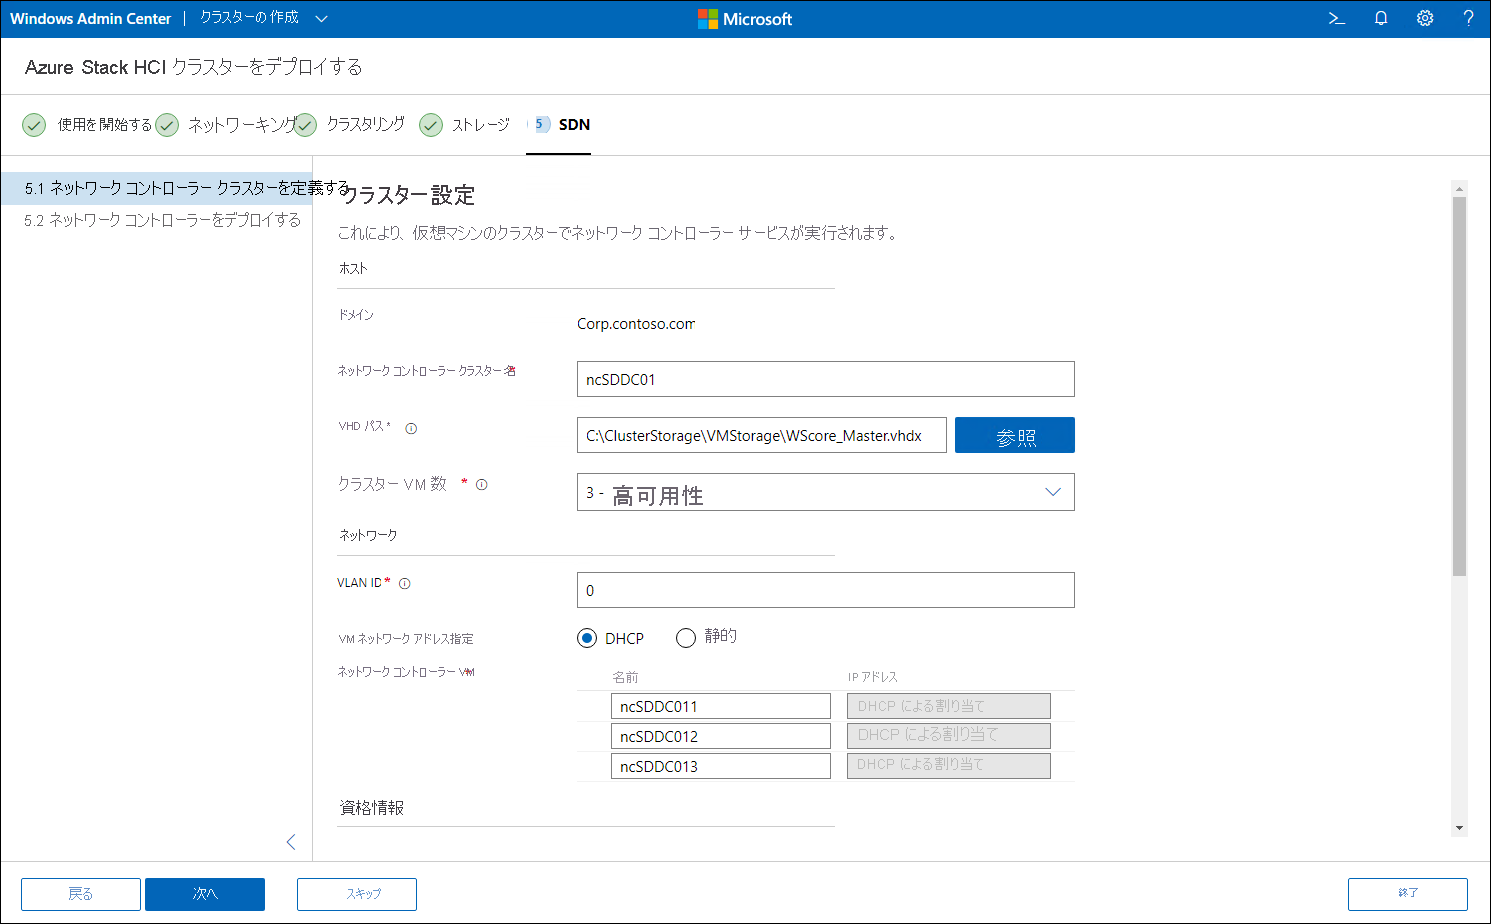The image size is (1491, 924).
Task: Click the network controller cluster name field
Action: point(826,379)
